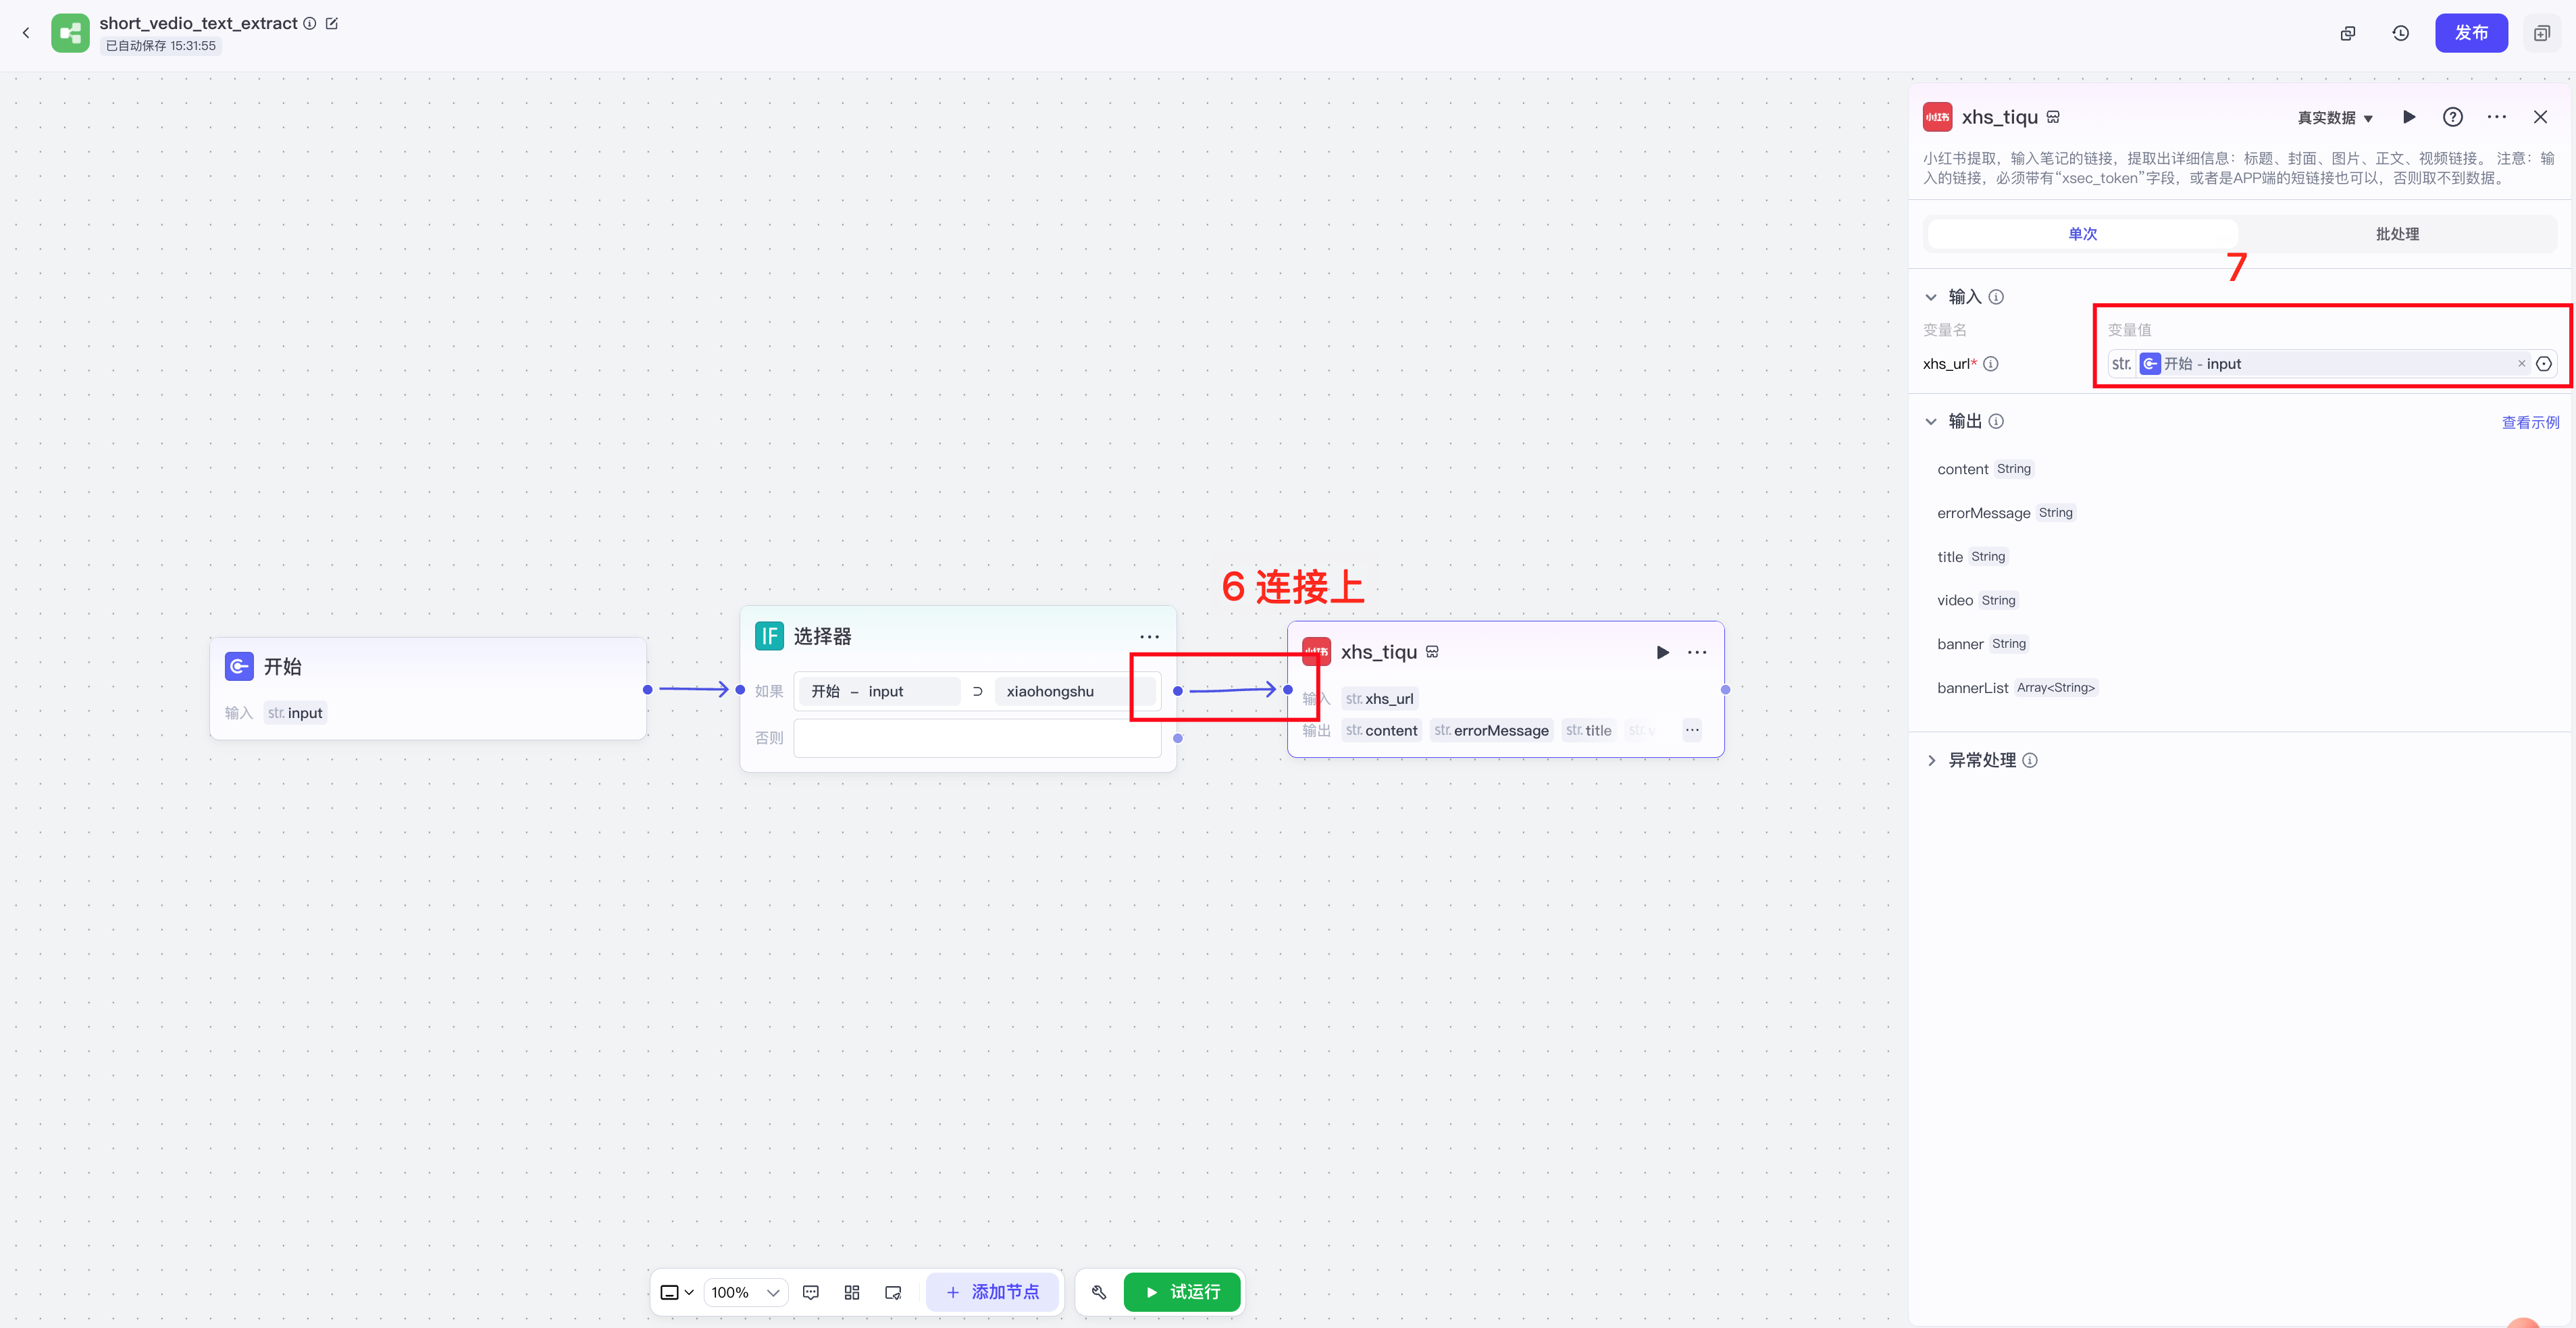This screenshot has width=2576, height=1328.
Task: Expand hidden outputs on xhs_tiqu node
Action: pyautogui.click(x=1692, y=730)
